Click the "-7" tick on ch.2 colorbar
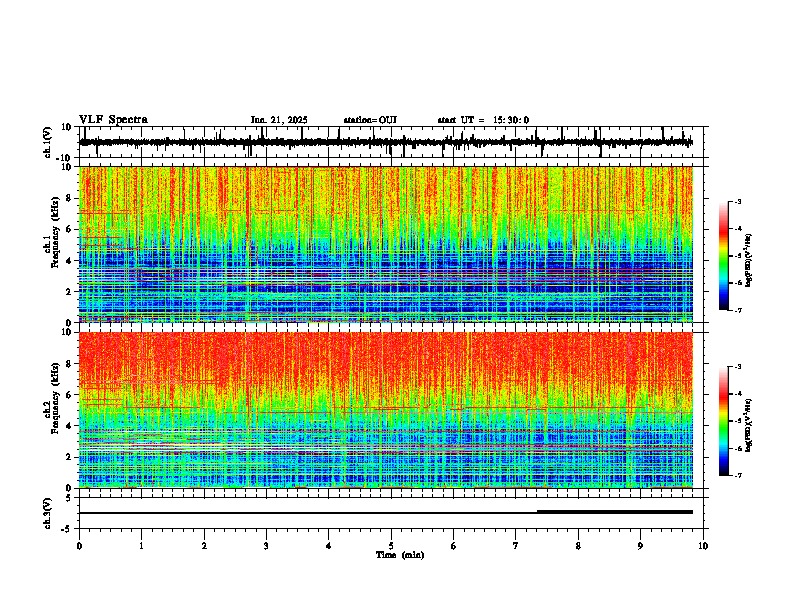The width and height of the screenshot is (792, 612). click(x=737, y=476)
